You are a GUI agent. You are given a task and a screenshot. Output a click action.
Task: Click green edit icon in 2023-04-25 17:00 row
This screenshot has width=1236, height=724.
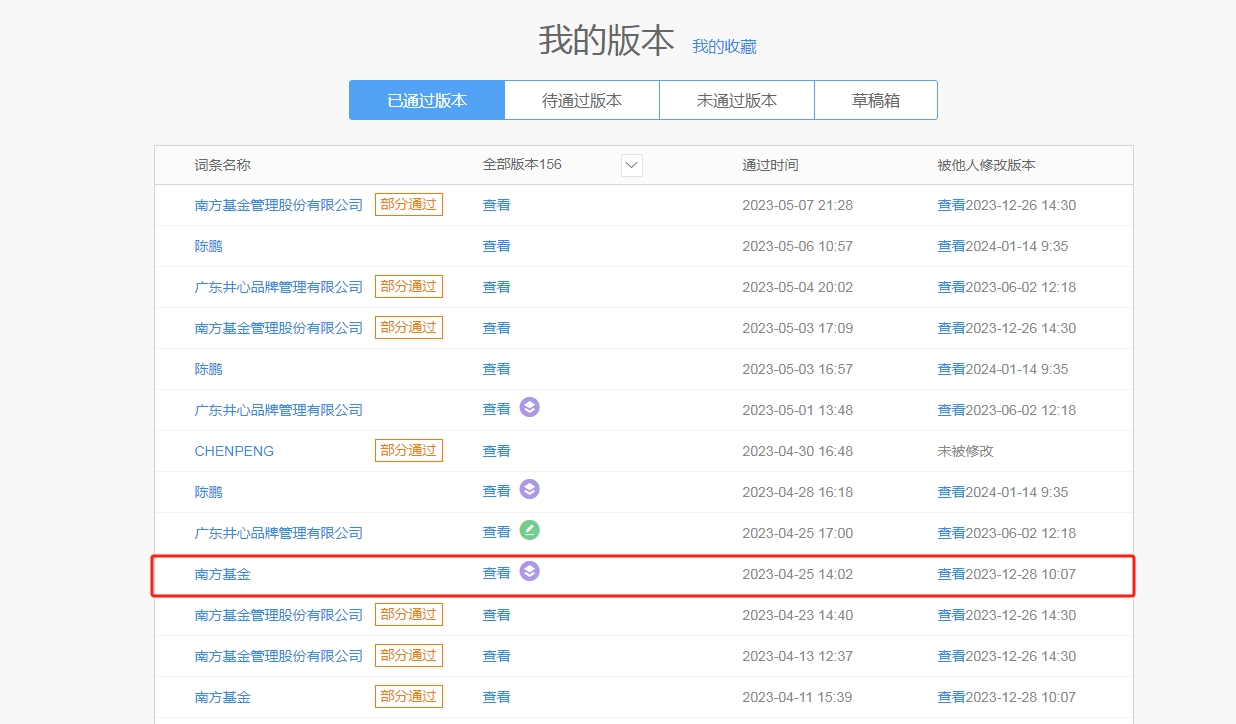[x=530, y=531]
